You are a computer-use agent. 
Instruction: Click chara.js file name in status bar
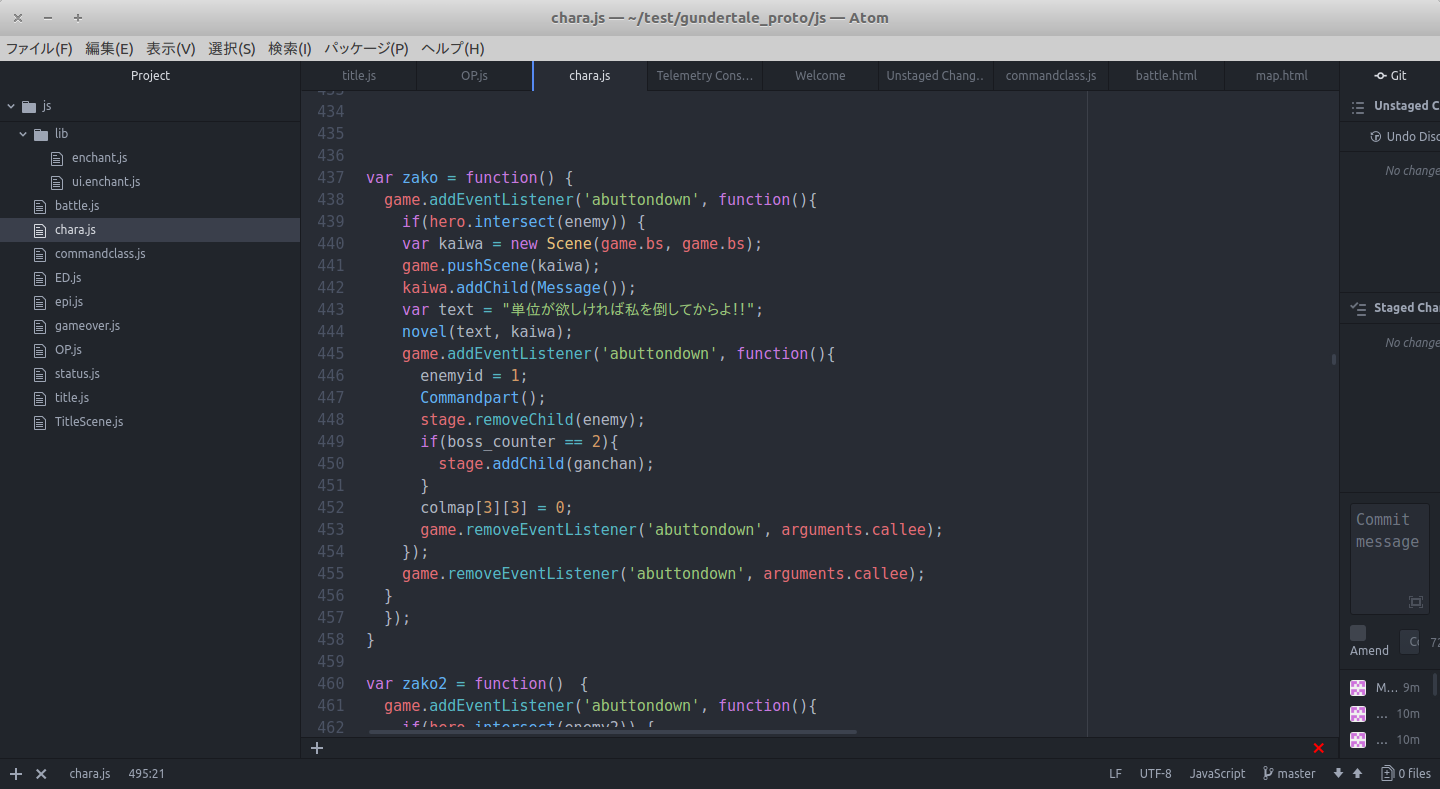pos(90,774)
